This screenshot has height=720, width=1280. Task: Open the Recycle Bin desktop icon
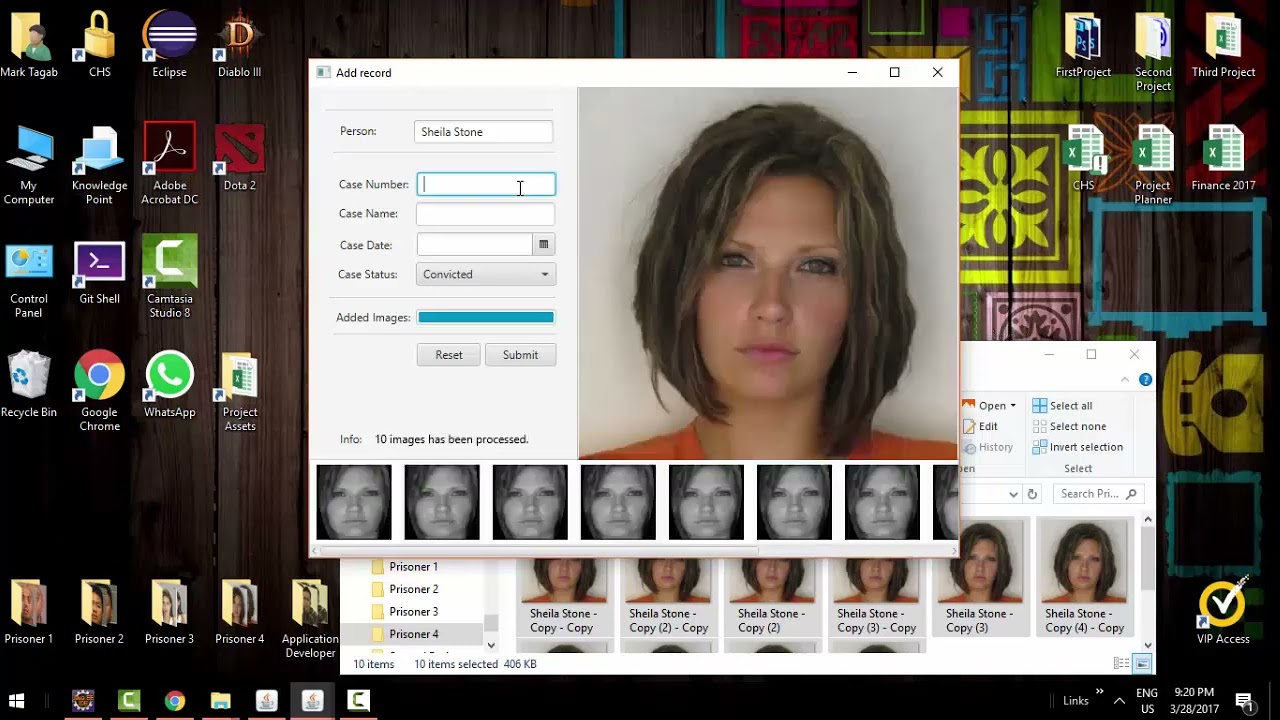pos(29,384)
